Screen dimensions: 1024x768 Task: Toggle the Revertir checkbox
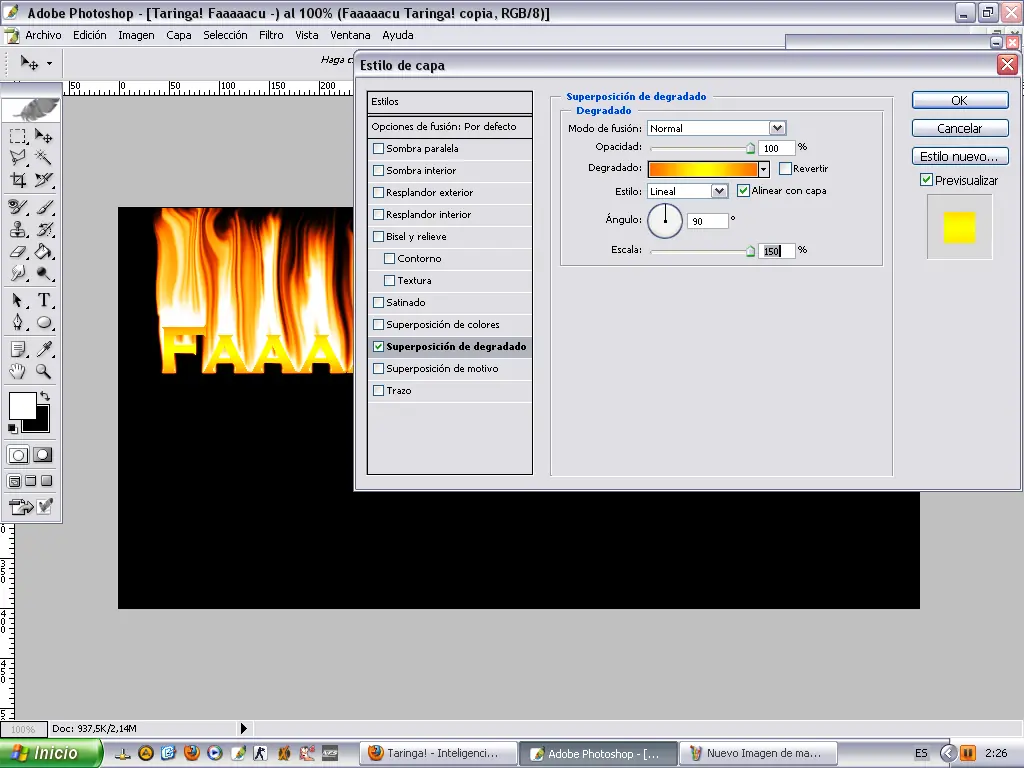pyautogui.click(x=786, y=168)
